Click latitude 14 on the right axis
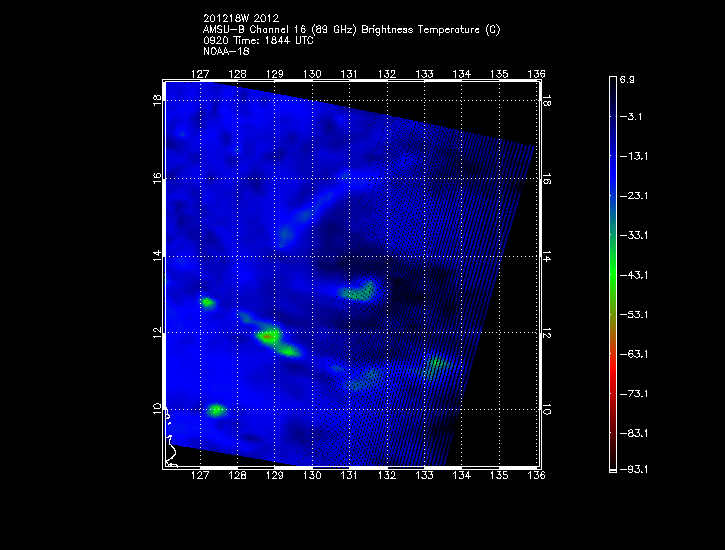Viewport: 725px width, 550px height. coord(546,256)
